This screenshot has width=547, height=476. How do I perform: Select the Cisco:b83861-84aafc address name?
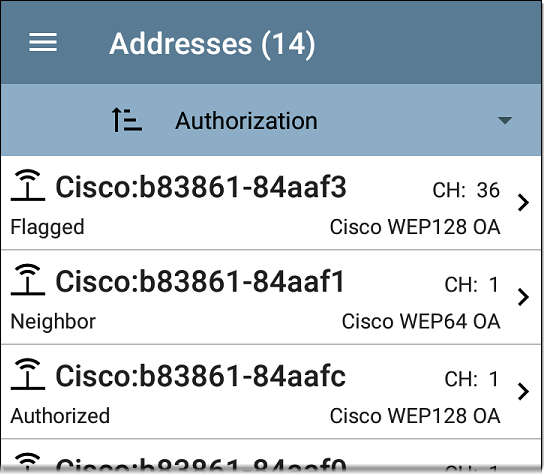(201, 376)
